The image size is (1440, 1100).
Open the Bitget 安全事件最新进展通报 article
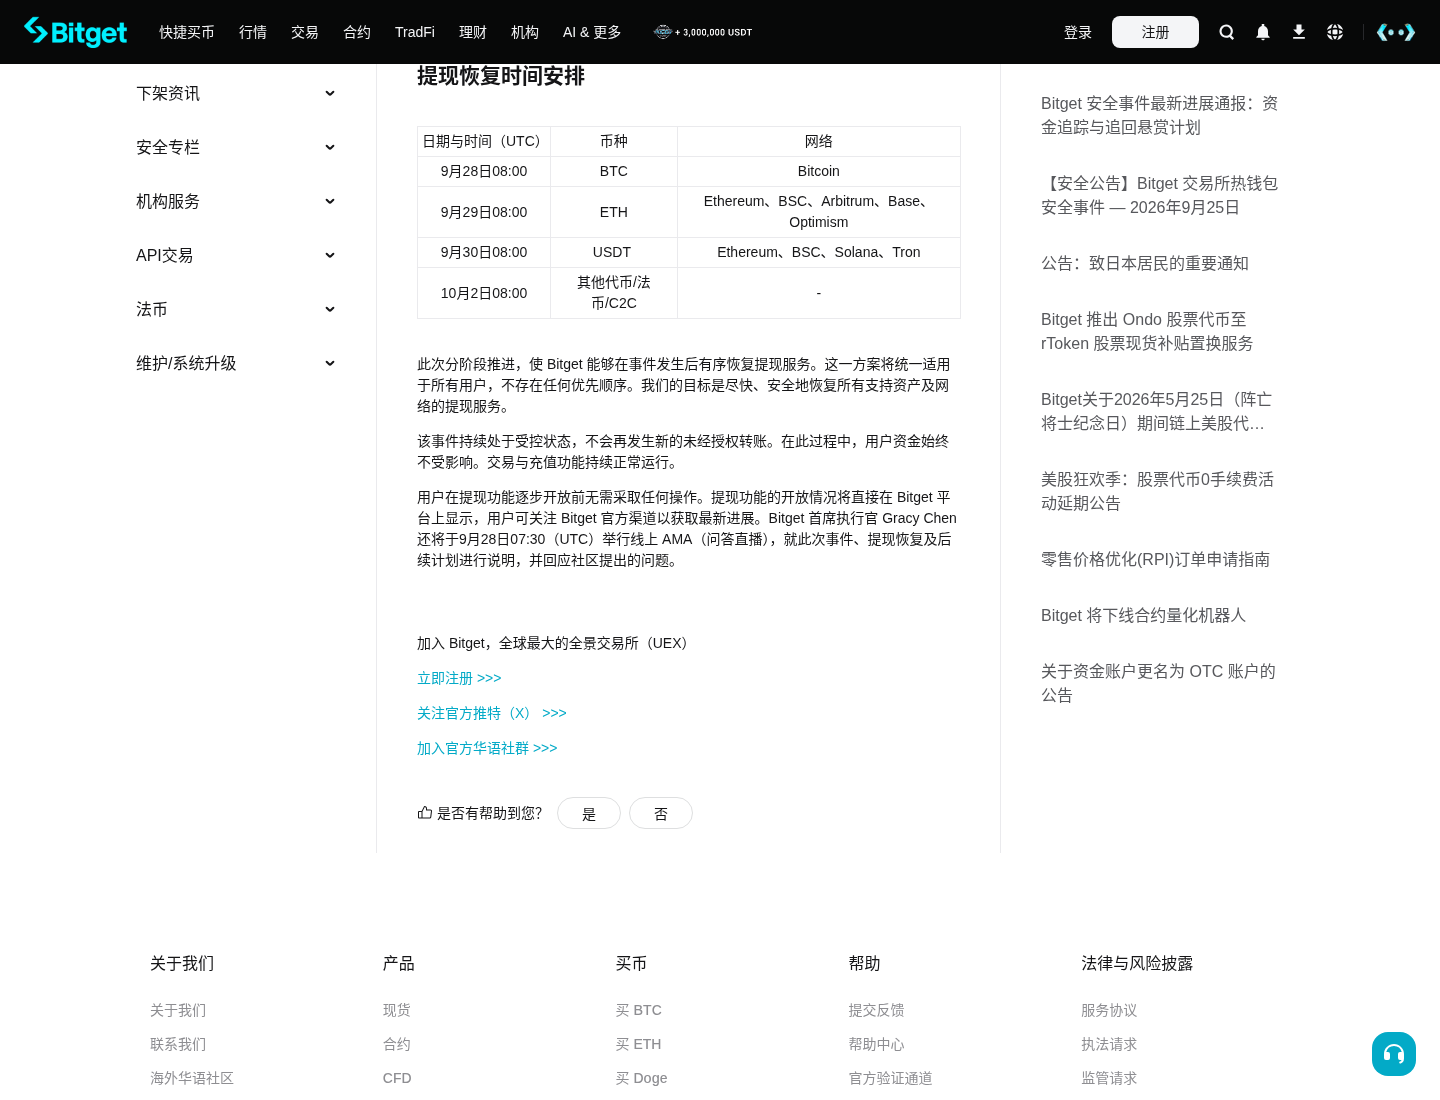pyautogui.click(x=1160, y=115)
